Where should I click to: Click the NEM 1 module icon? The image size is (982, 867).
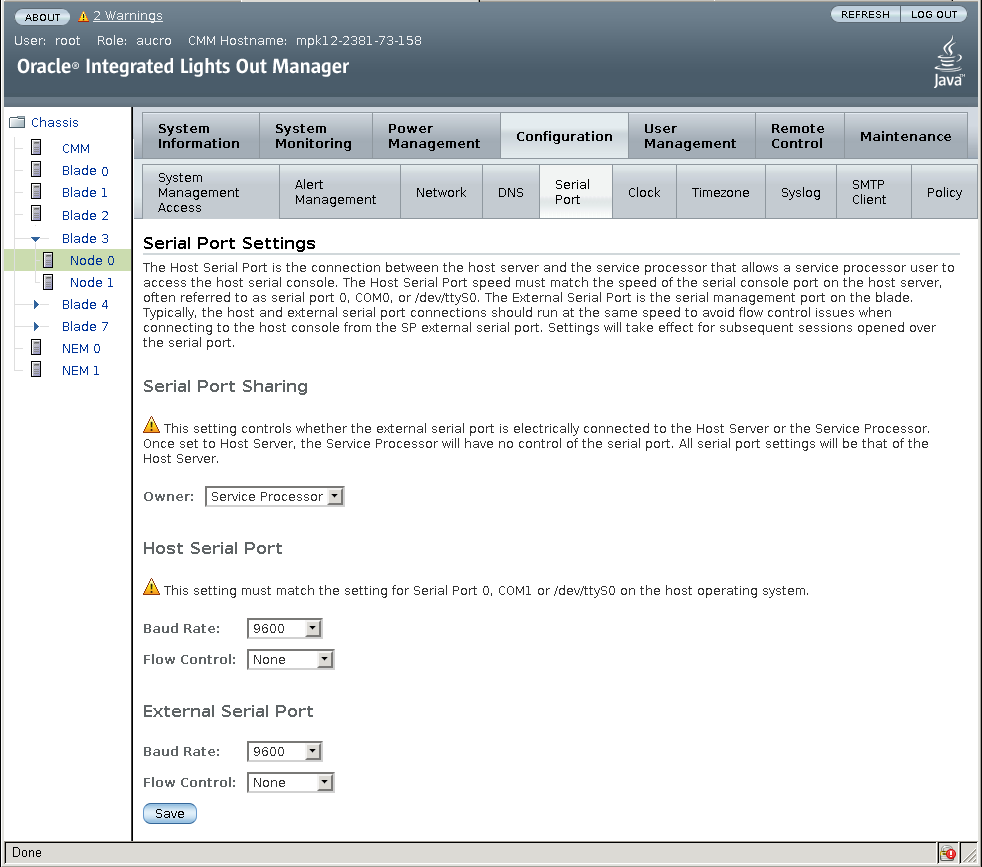[x=36, y=370]
